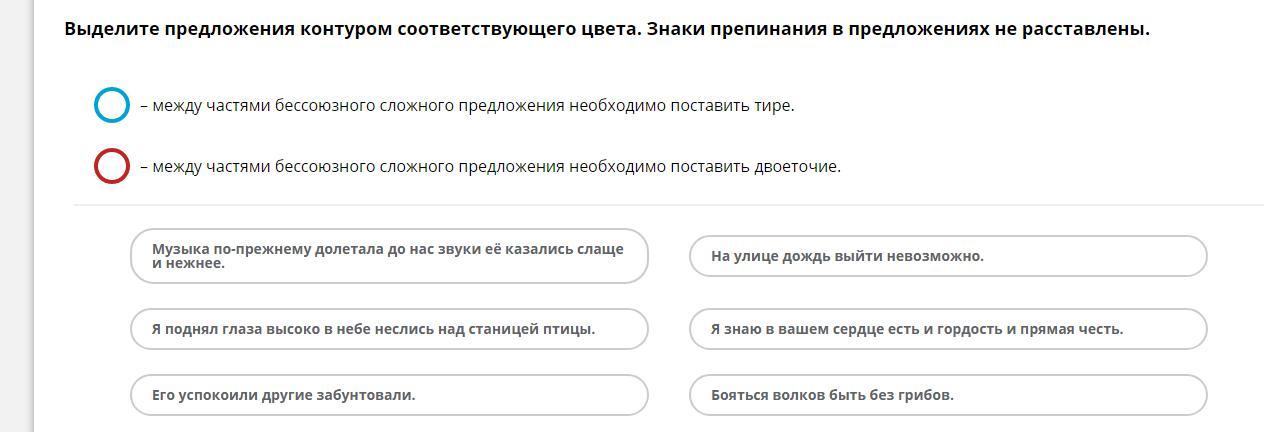Image resolution: width=1278 pixels, height=432 pixels.
Task: Click the word 'грибов' in the bottom-right sentence
Action: tap(926, 395)
